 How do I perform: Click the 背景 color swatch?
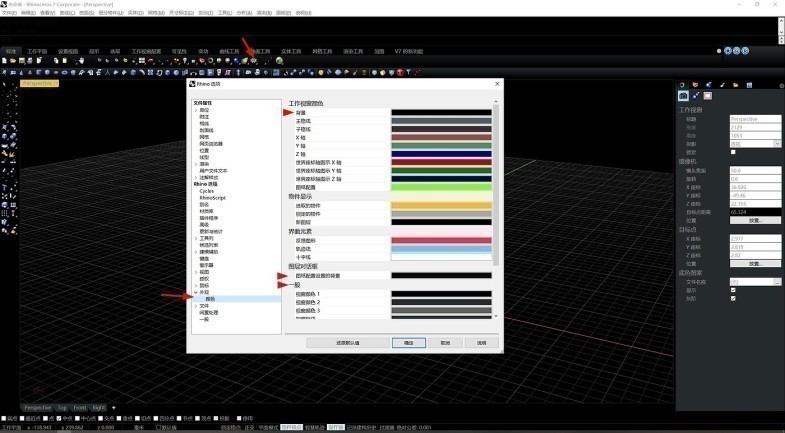coord(440,113)
